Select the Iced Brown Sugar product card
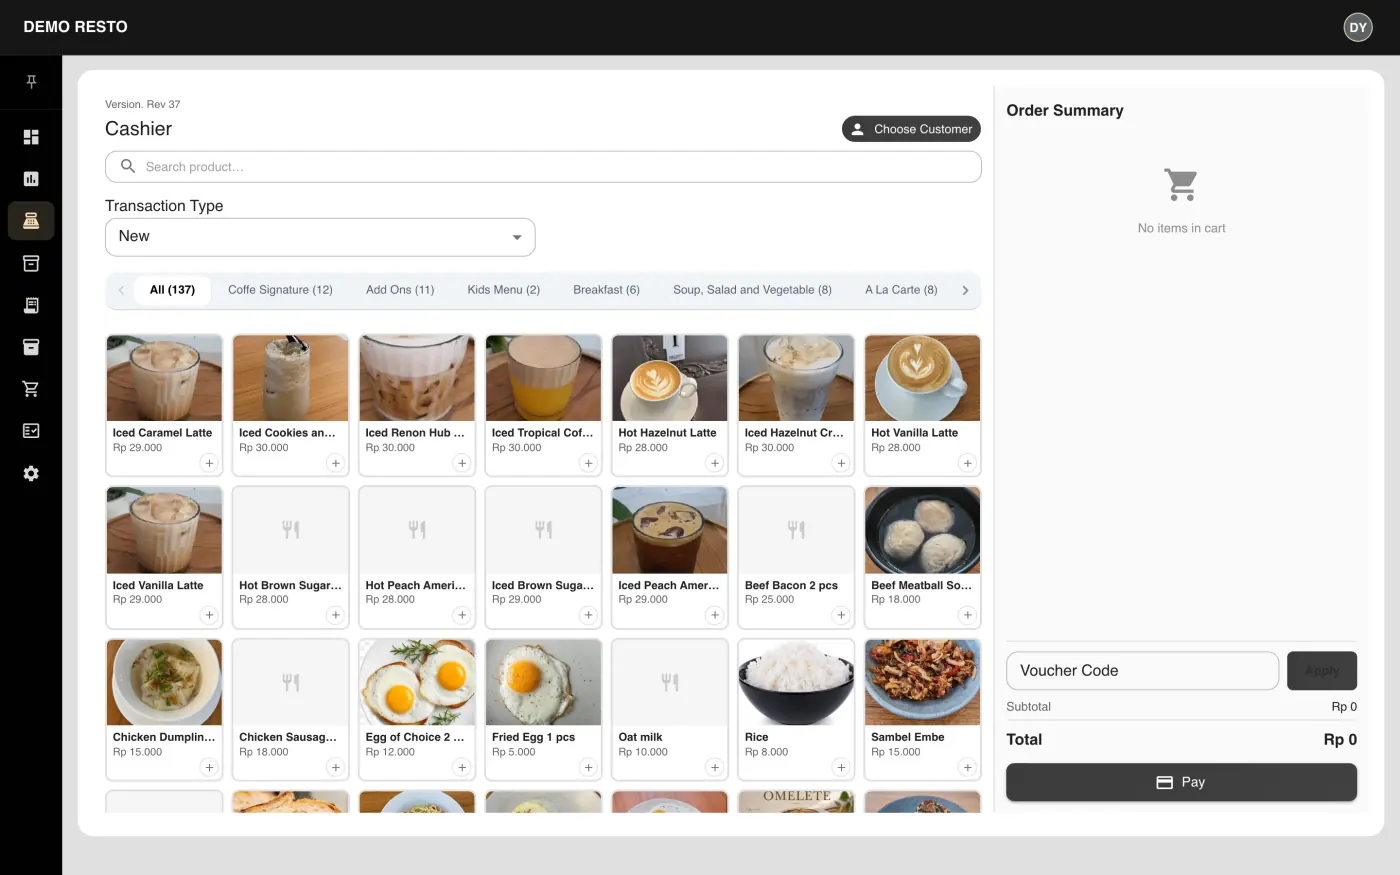 tap(543, 557)
